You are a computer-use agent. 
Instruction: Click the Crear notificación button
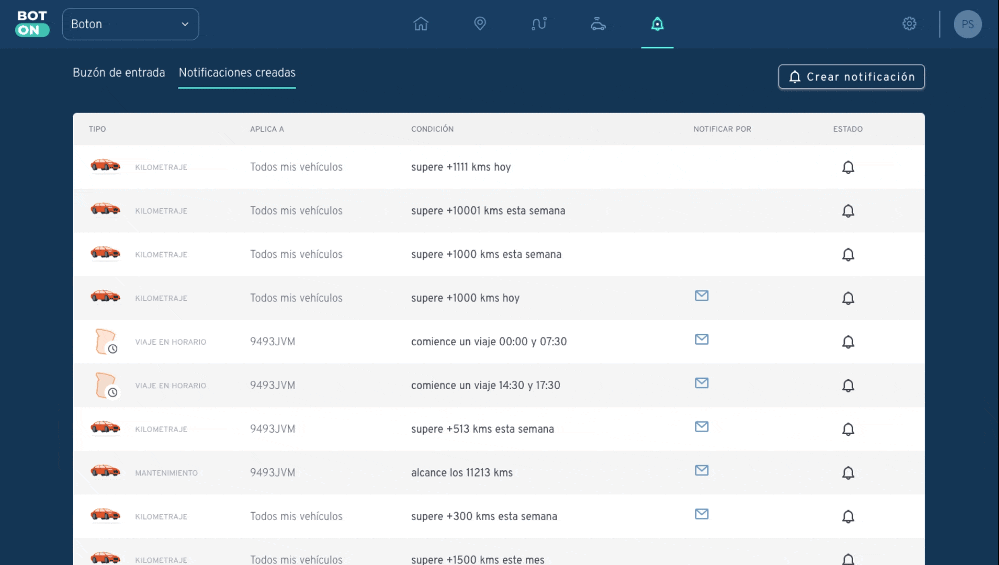tap(851, 76)
